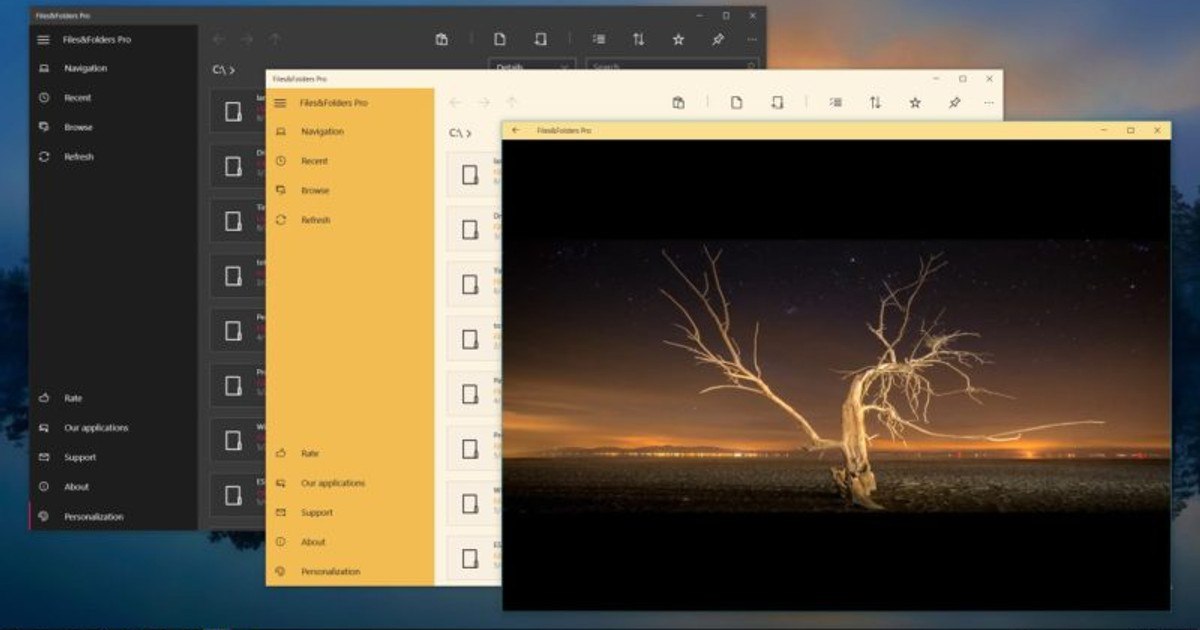Click the C:\ breadcrumb in light window

[x=455, y=132]
